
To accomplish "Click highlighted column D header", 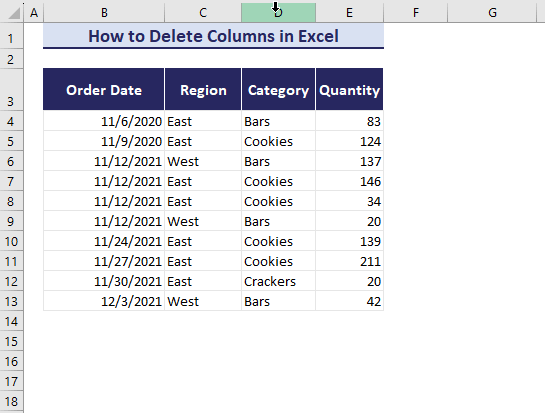I will click(278, 13).
